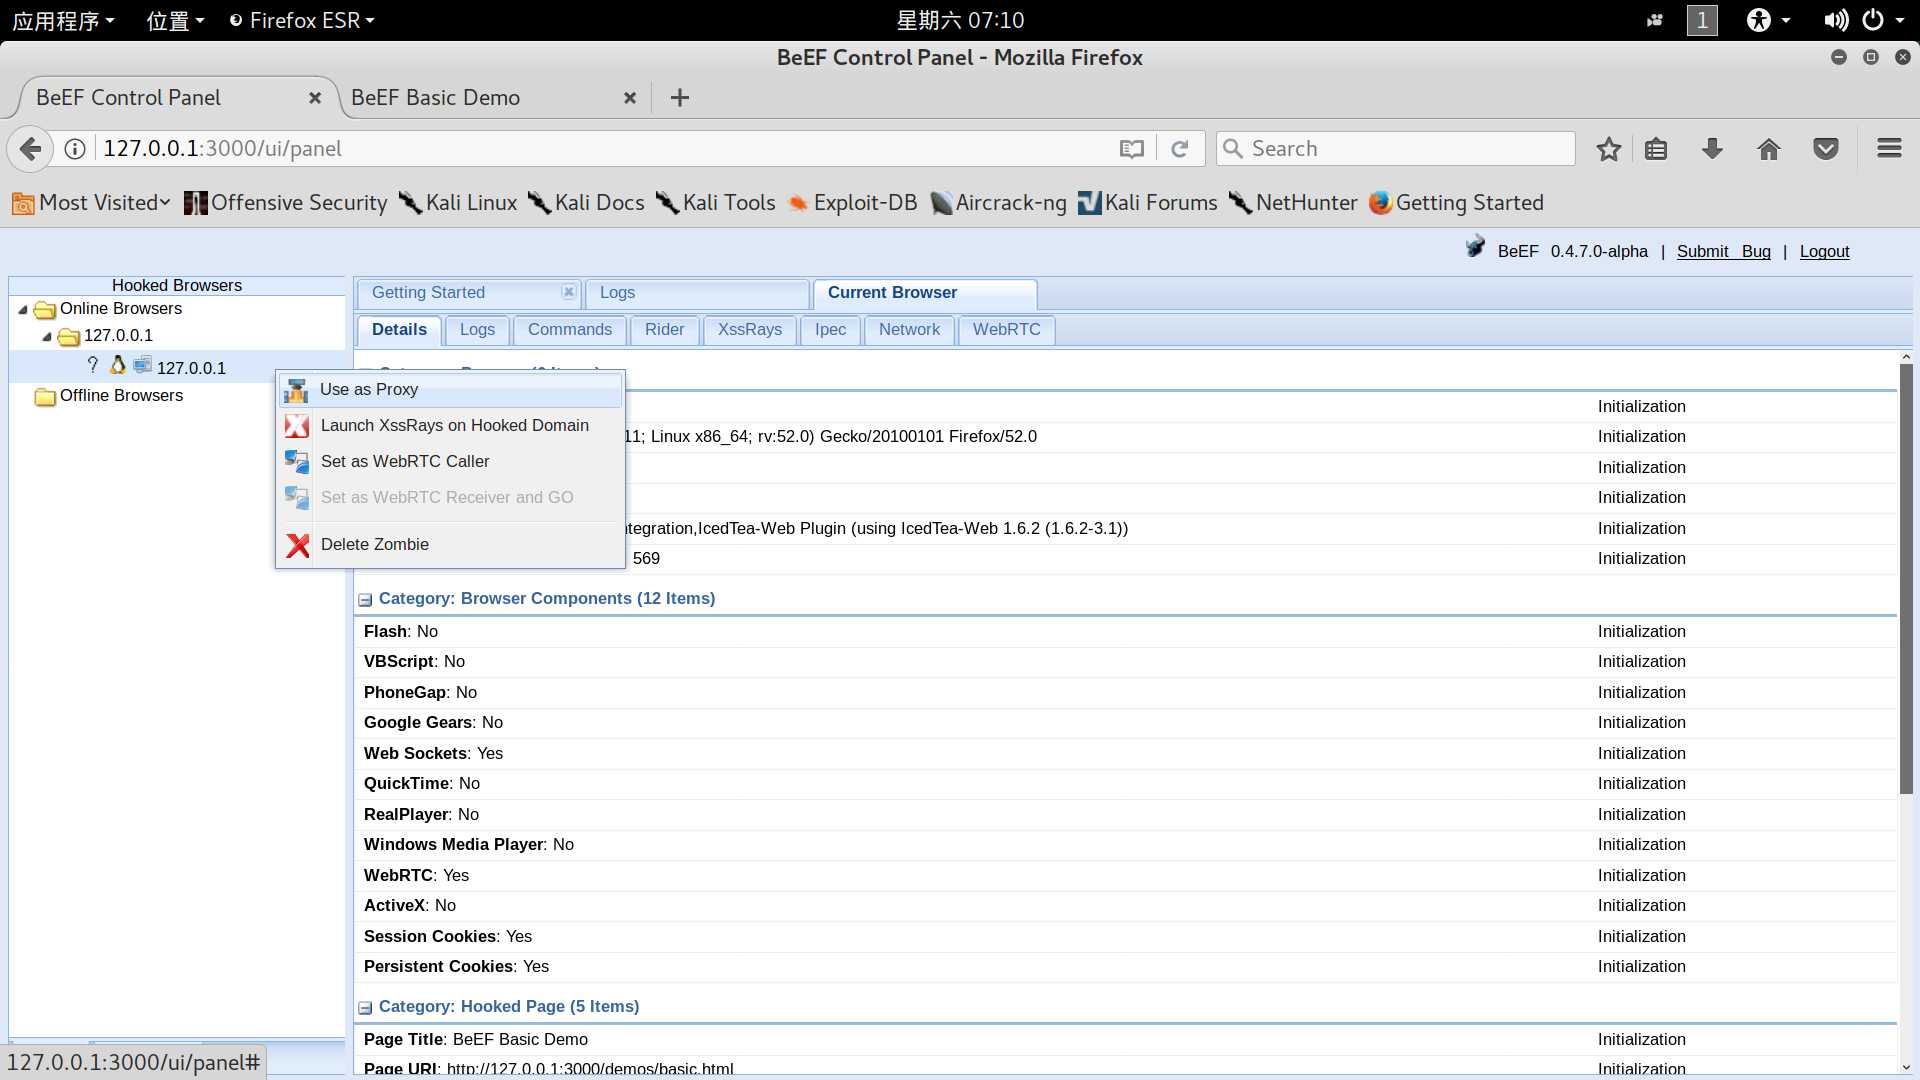Open a new tab with plus button

tap(680, 98)
